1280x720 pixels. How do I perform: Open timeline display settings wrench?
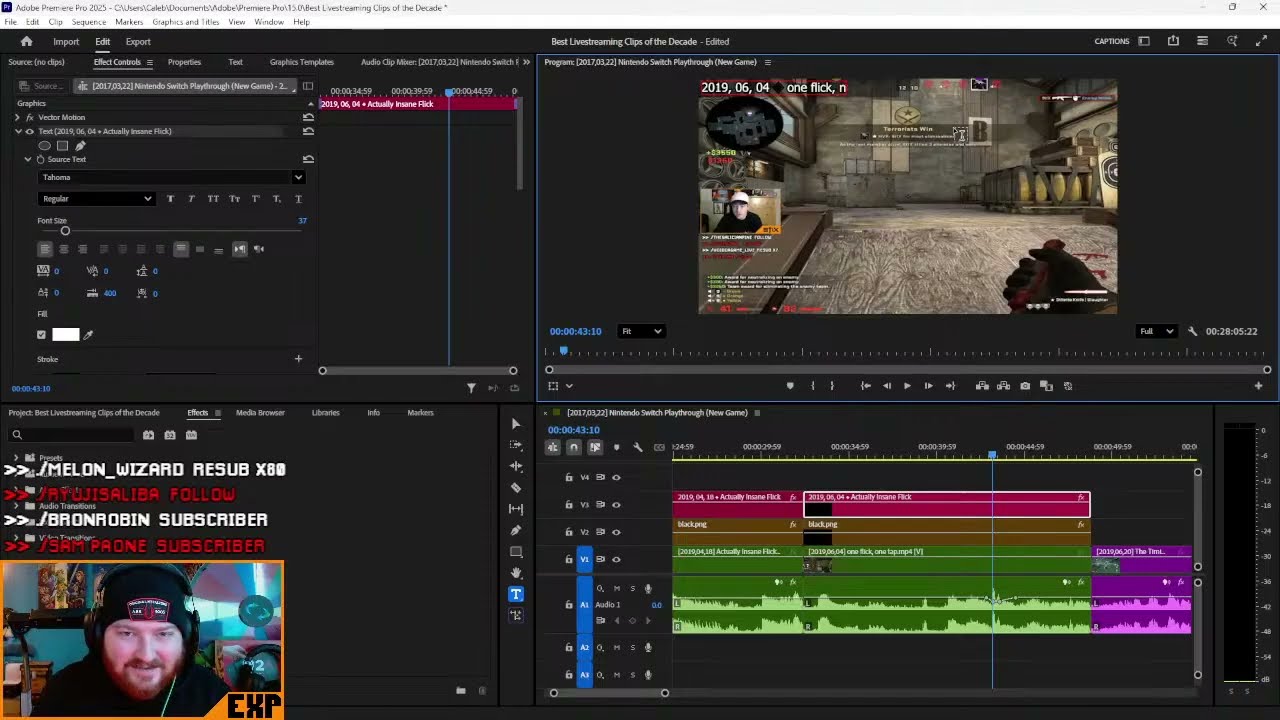pyautogui.click(x=637, y=447)
